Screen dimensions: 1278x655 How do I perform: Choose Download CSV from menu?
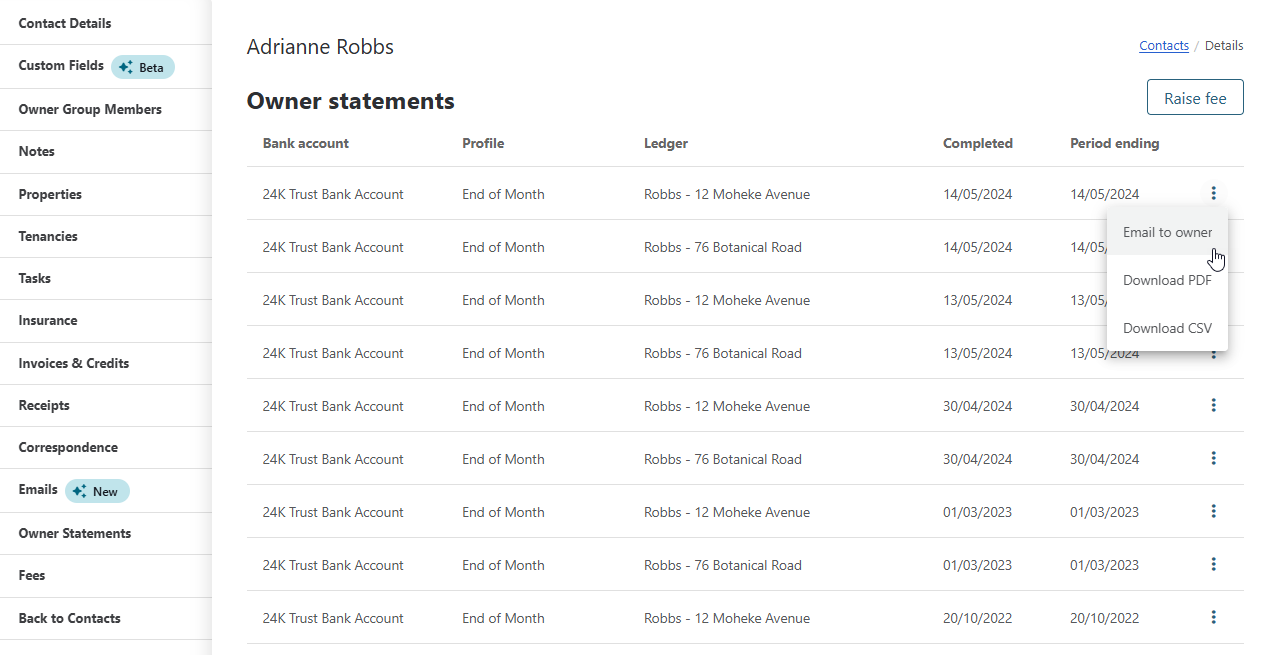coord(1167,328)
